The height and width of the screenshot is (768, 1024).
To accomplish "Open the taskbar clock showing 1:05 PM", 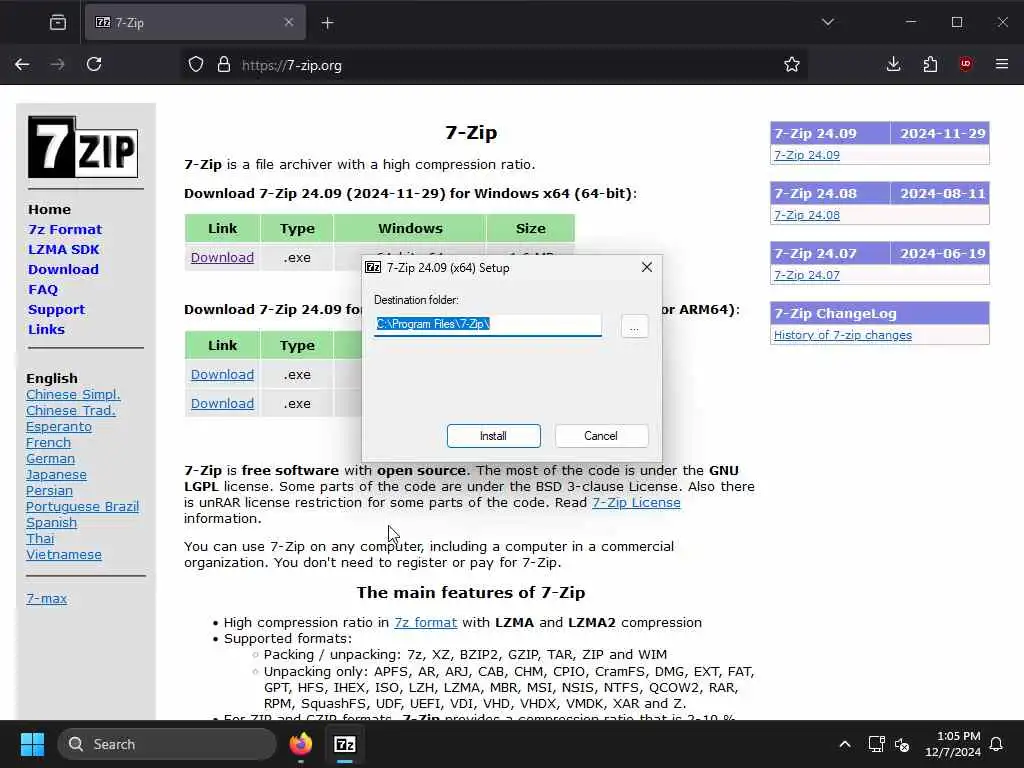I will coord(953,744).
